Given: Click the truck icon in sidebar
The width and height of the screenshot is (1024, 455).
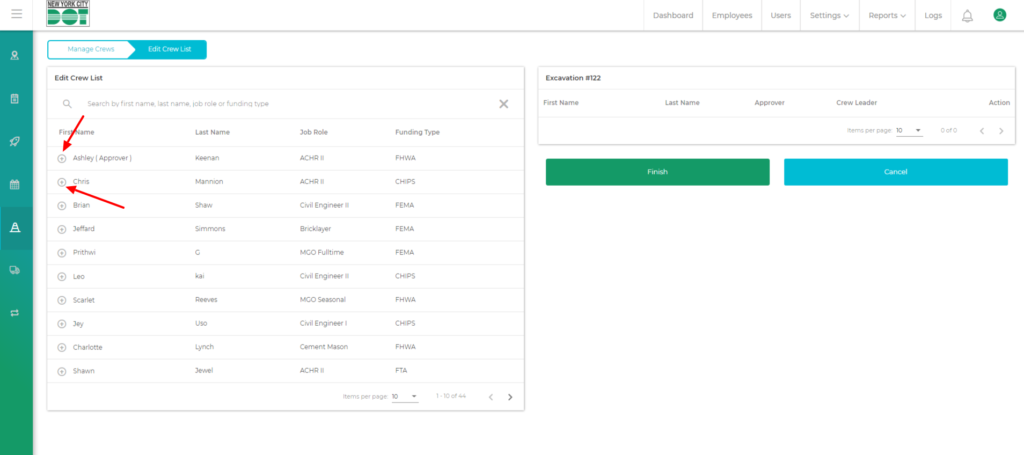Looking at the screenshot, I should click(x=15, y=270).
